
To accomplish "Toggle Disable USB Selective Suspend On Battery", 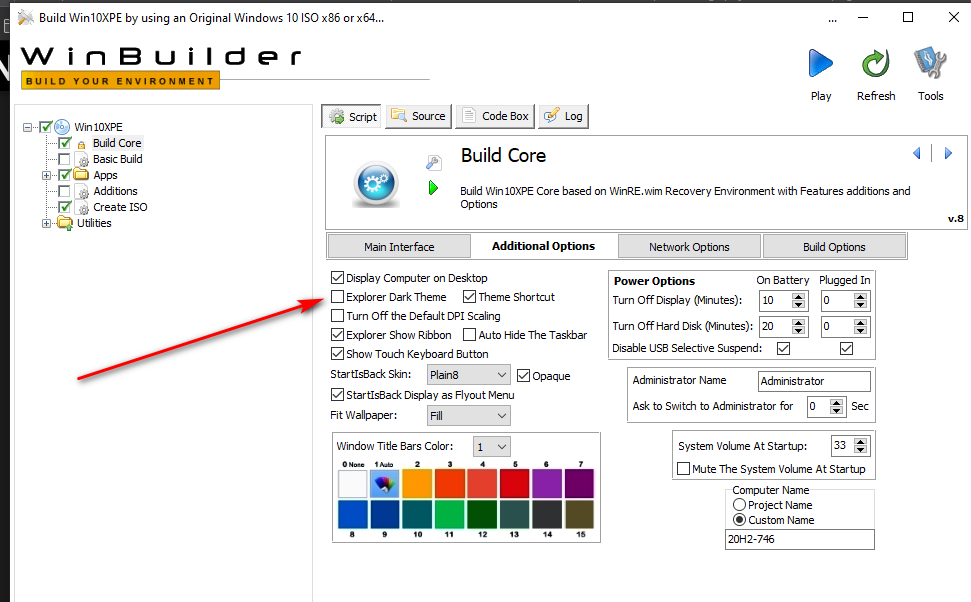I will [783, 349].
